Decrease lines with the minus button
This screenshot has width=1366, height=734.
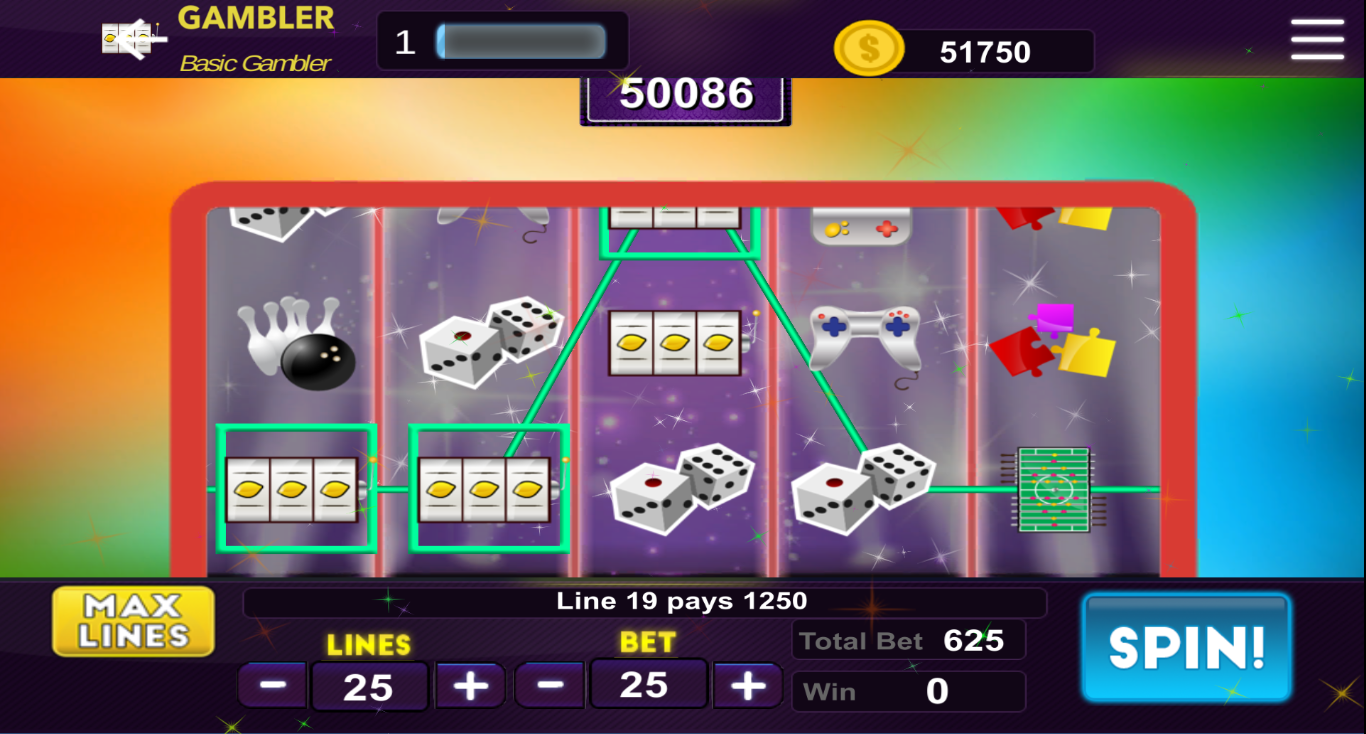(273, 686)
